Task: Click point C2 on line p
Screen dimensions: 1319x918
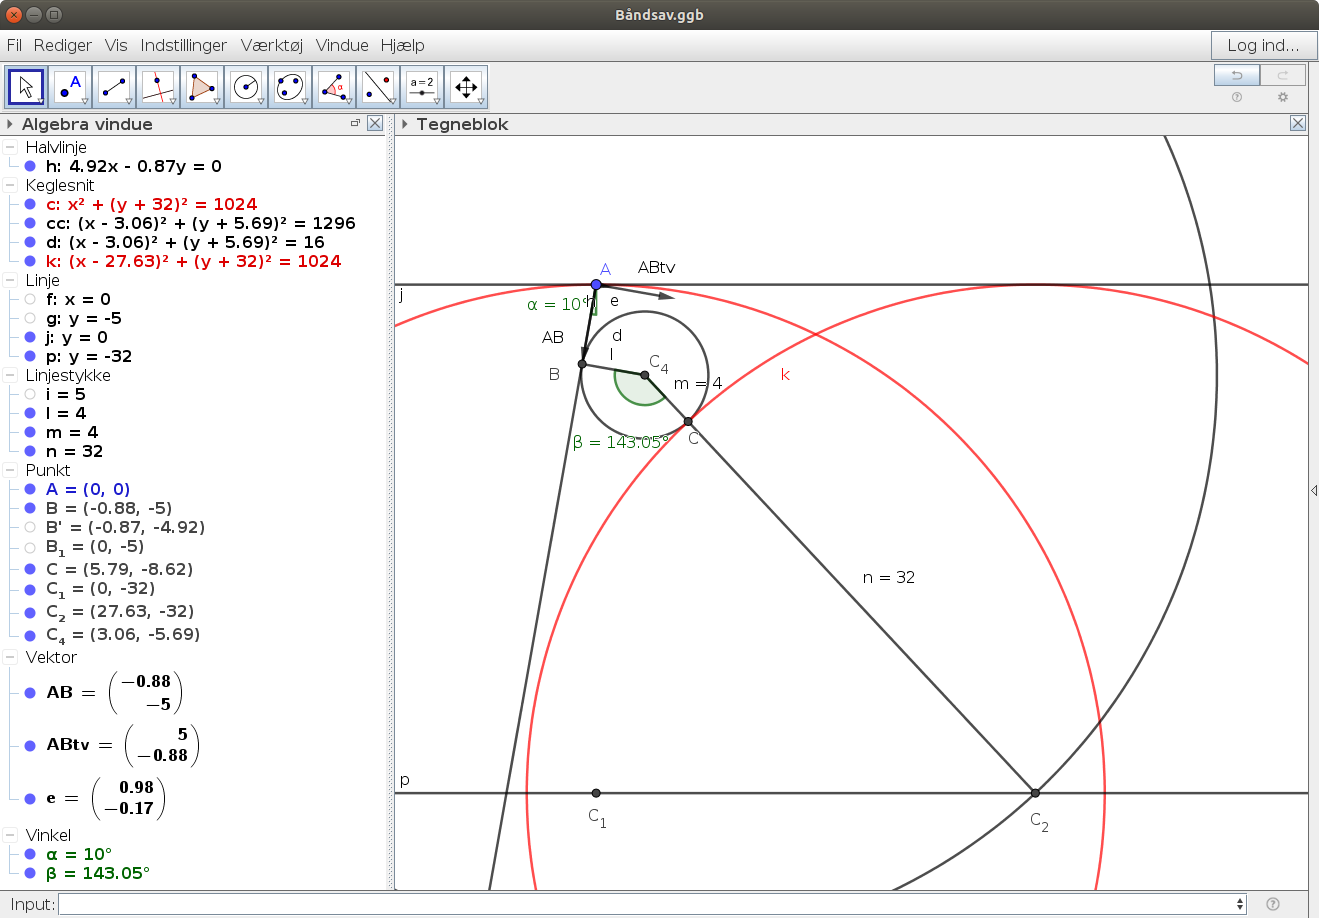Action: (1035, 793)
